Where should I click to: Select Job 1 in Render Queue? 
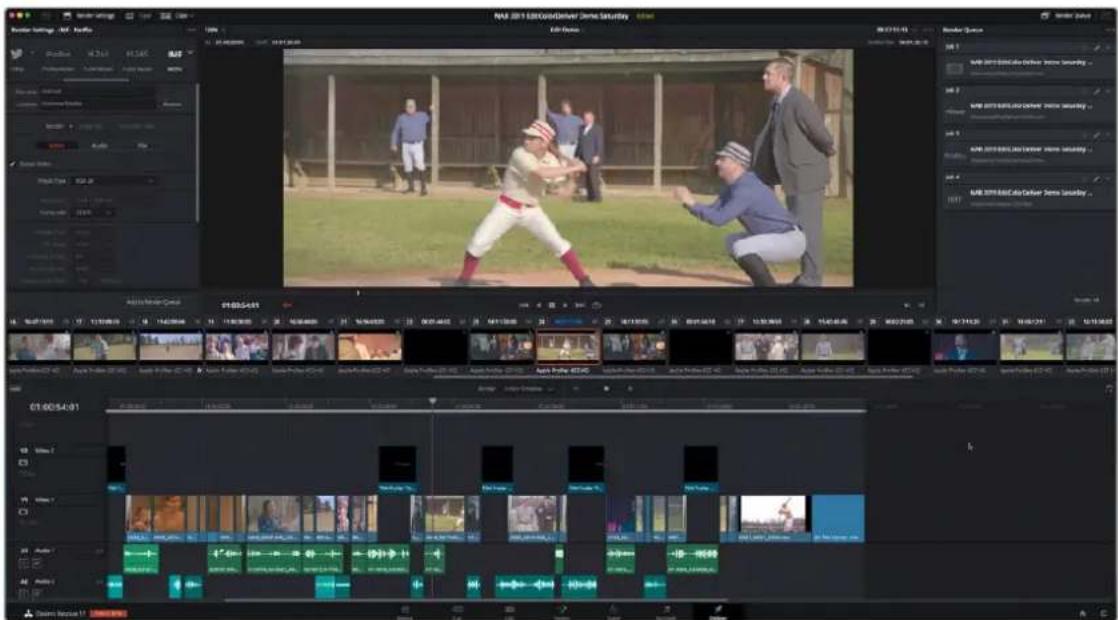[x=1027, y=62]
